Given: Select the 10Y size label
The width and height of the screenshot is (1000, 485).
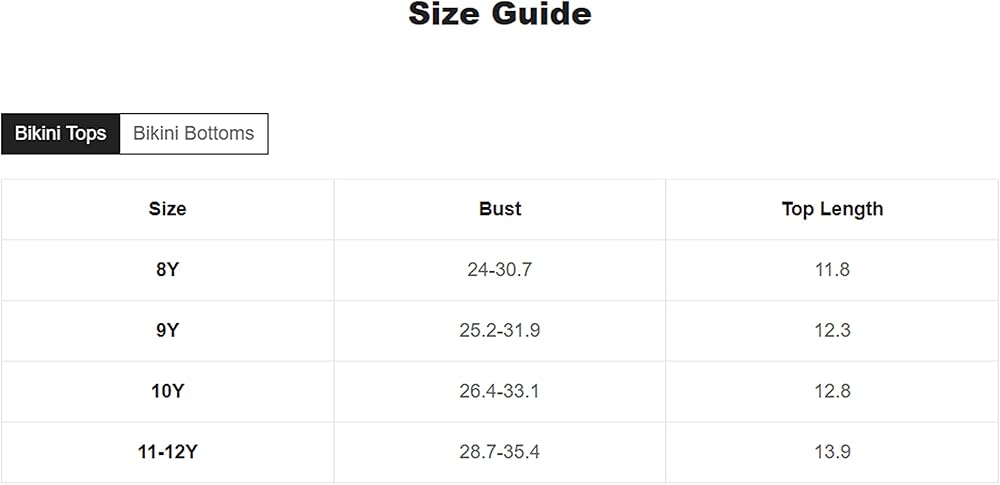Looking at the screenshot, I should pos(167,391).
